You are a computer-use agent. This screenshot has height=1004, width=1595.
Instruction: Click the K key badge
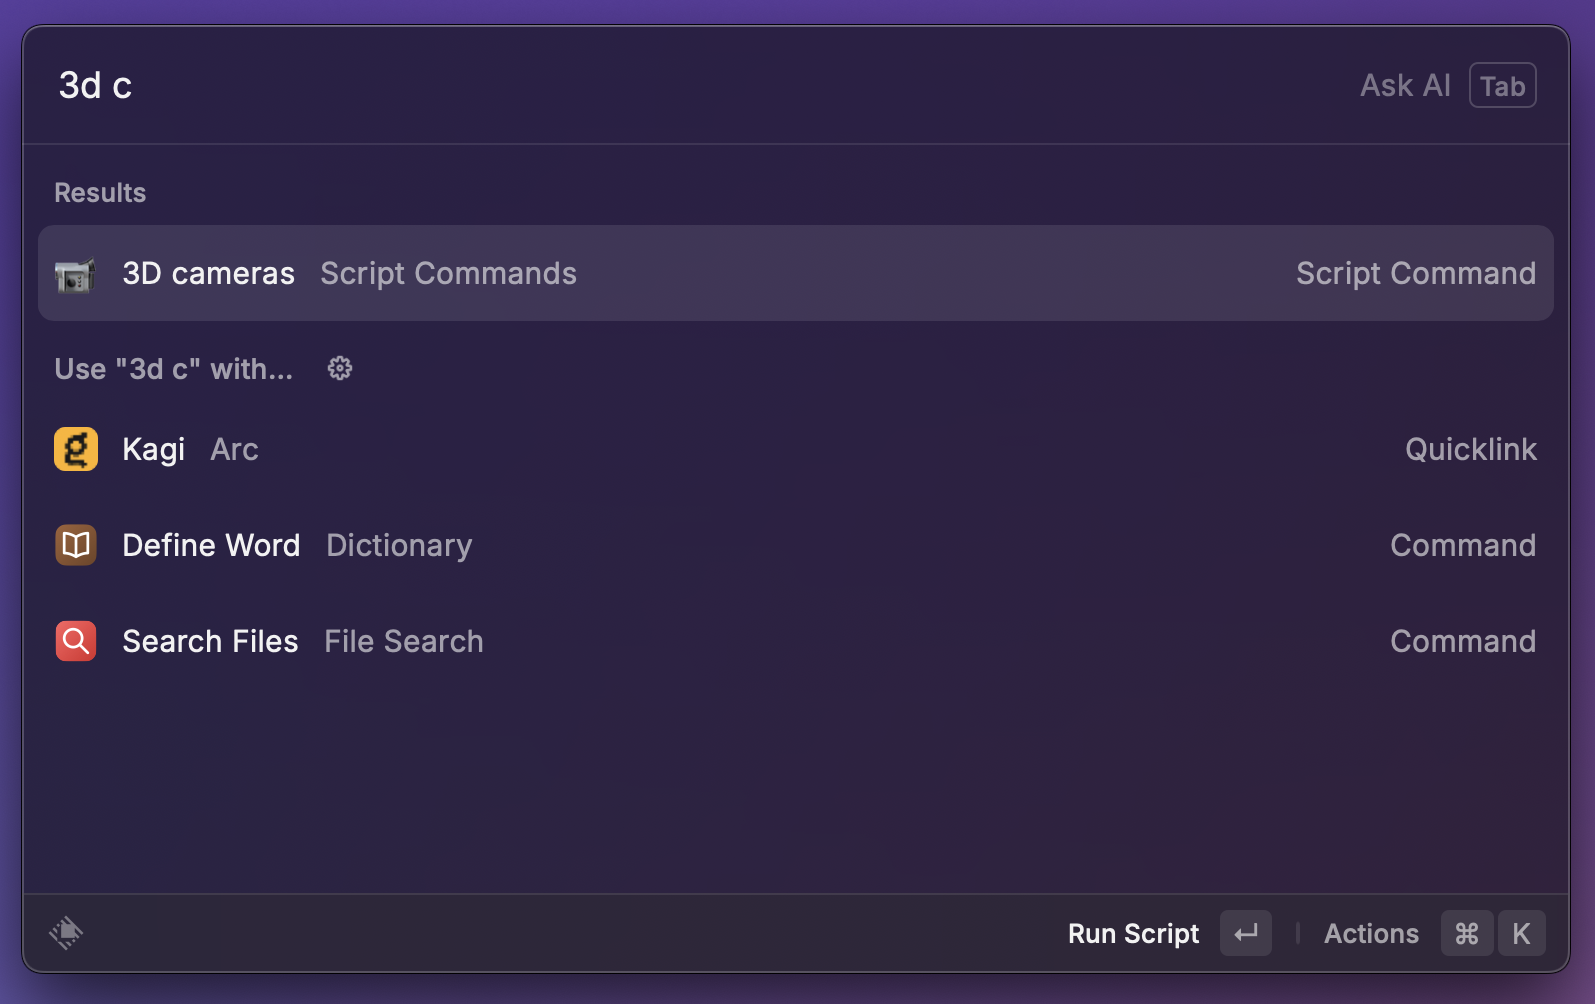tap(1521, 934)
